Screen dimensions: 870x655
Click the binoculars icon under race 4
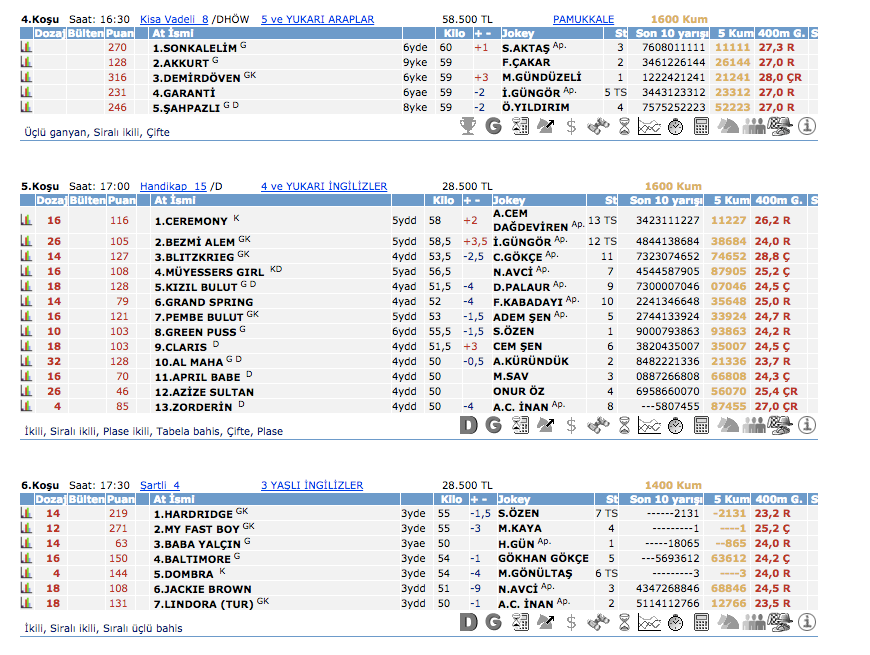pos(597,126)
